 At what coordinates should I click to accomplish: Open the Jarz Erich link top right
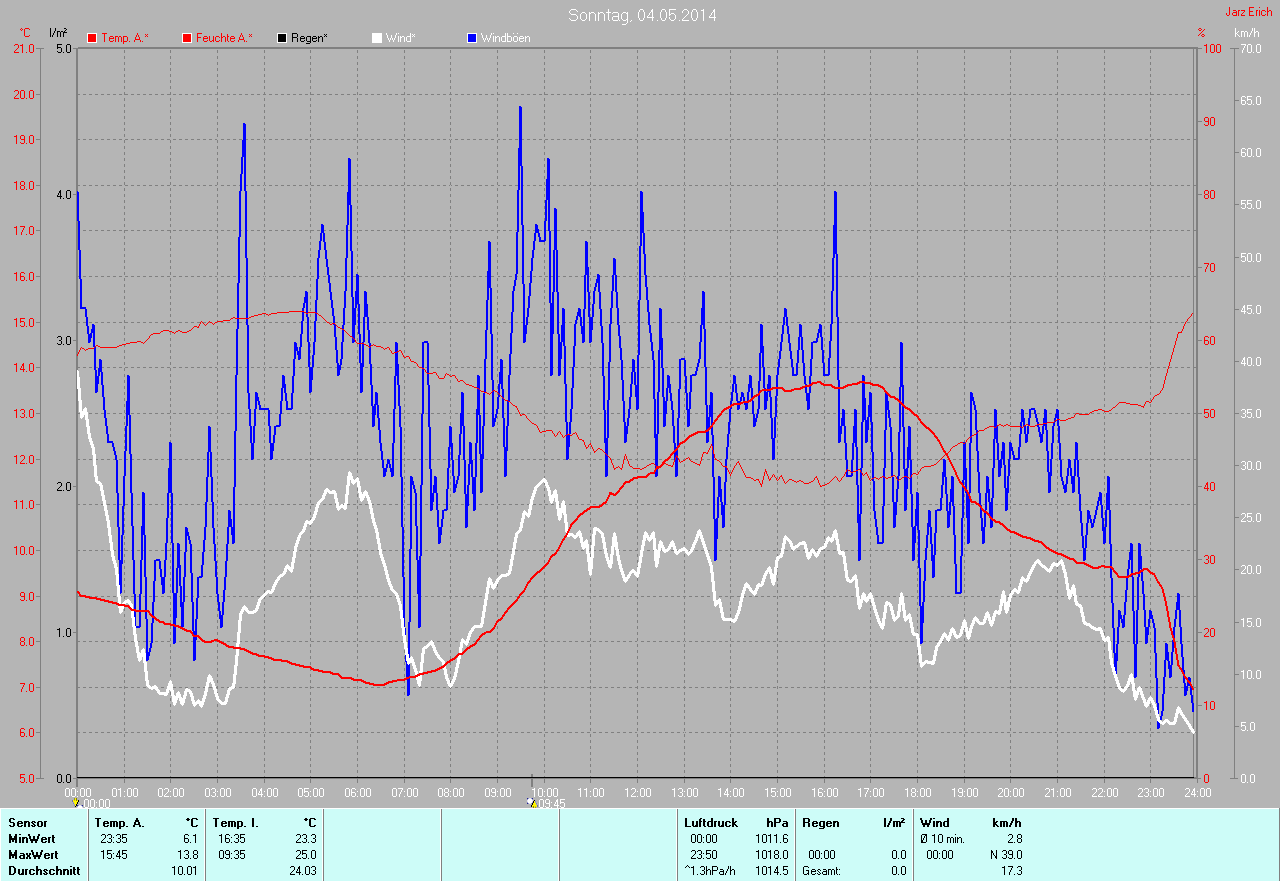(1249, 12)
